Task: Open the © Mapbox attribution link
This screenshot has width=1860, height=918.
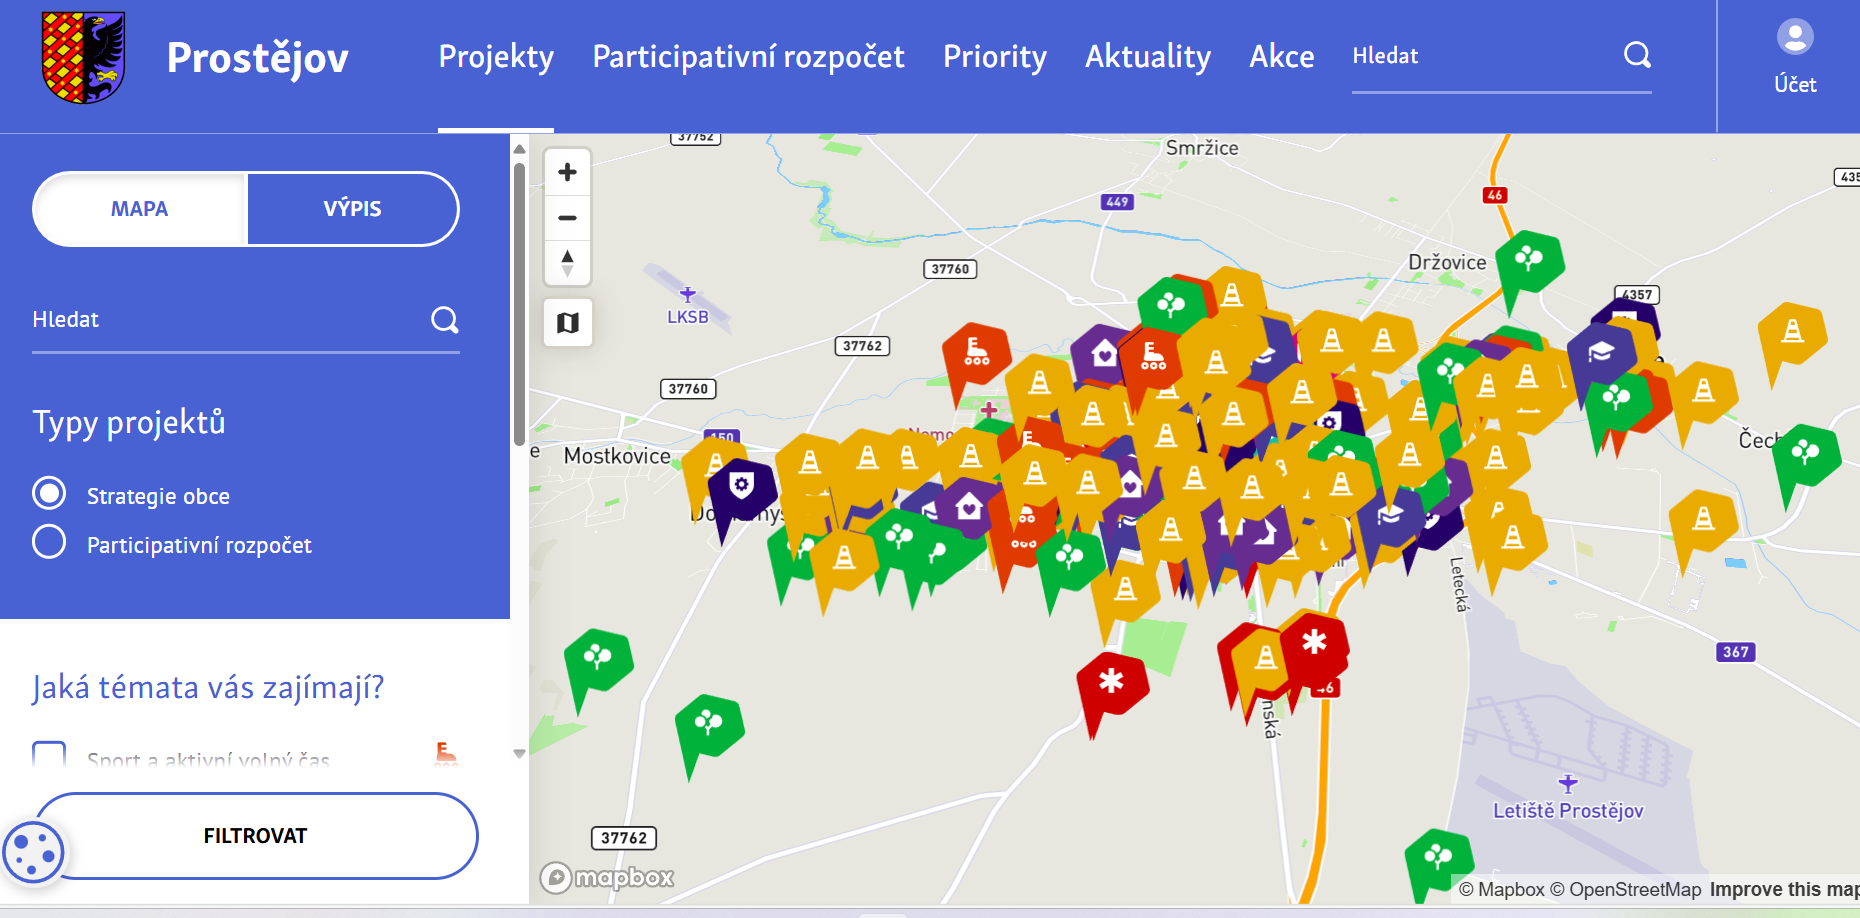Action: [1501, 889]
